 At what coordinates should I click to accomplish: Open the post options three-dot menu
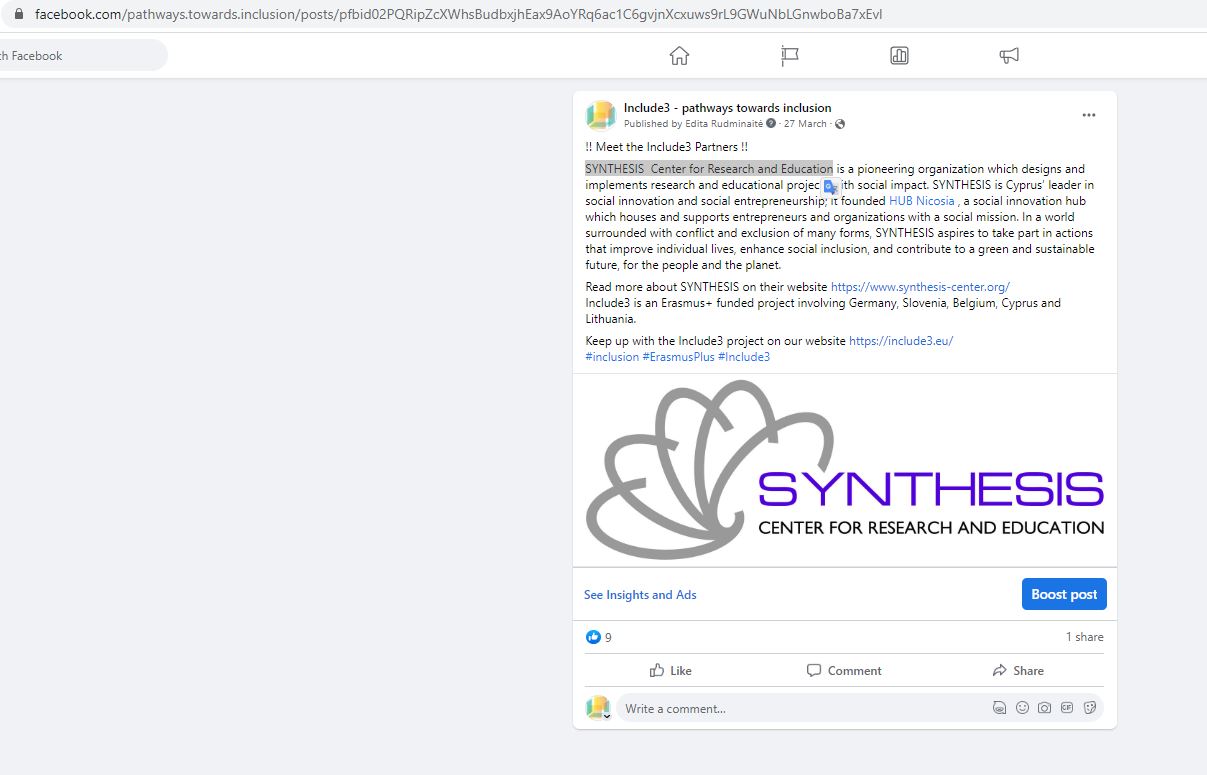(1089, 115)
